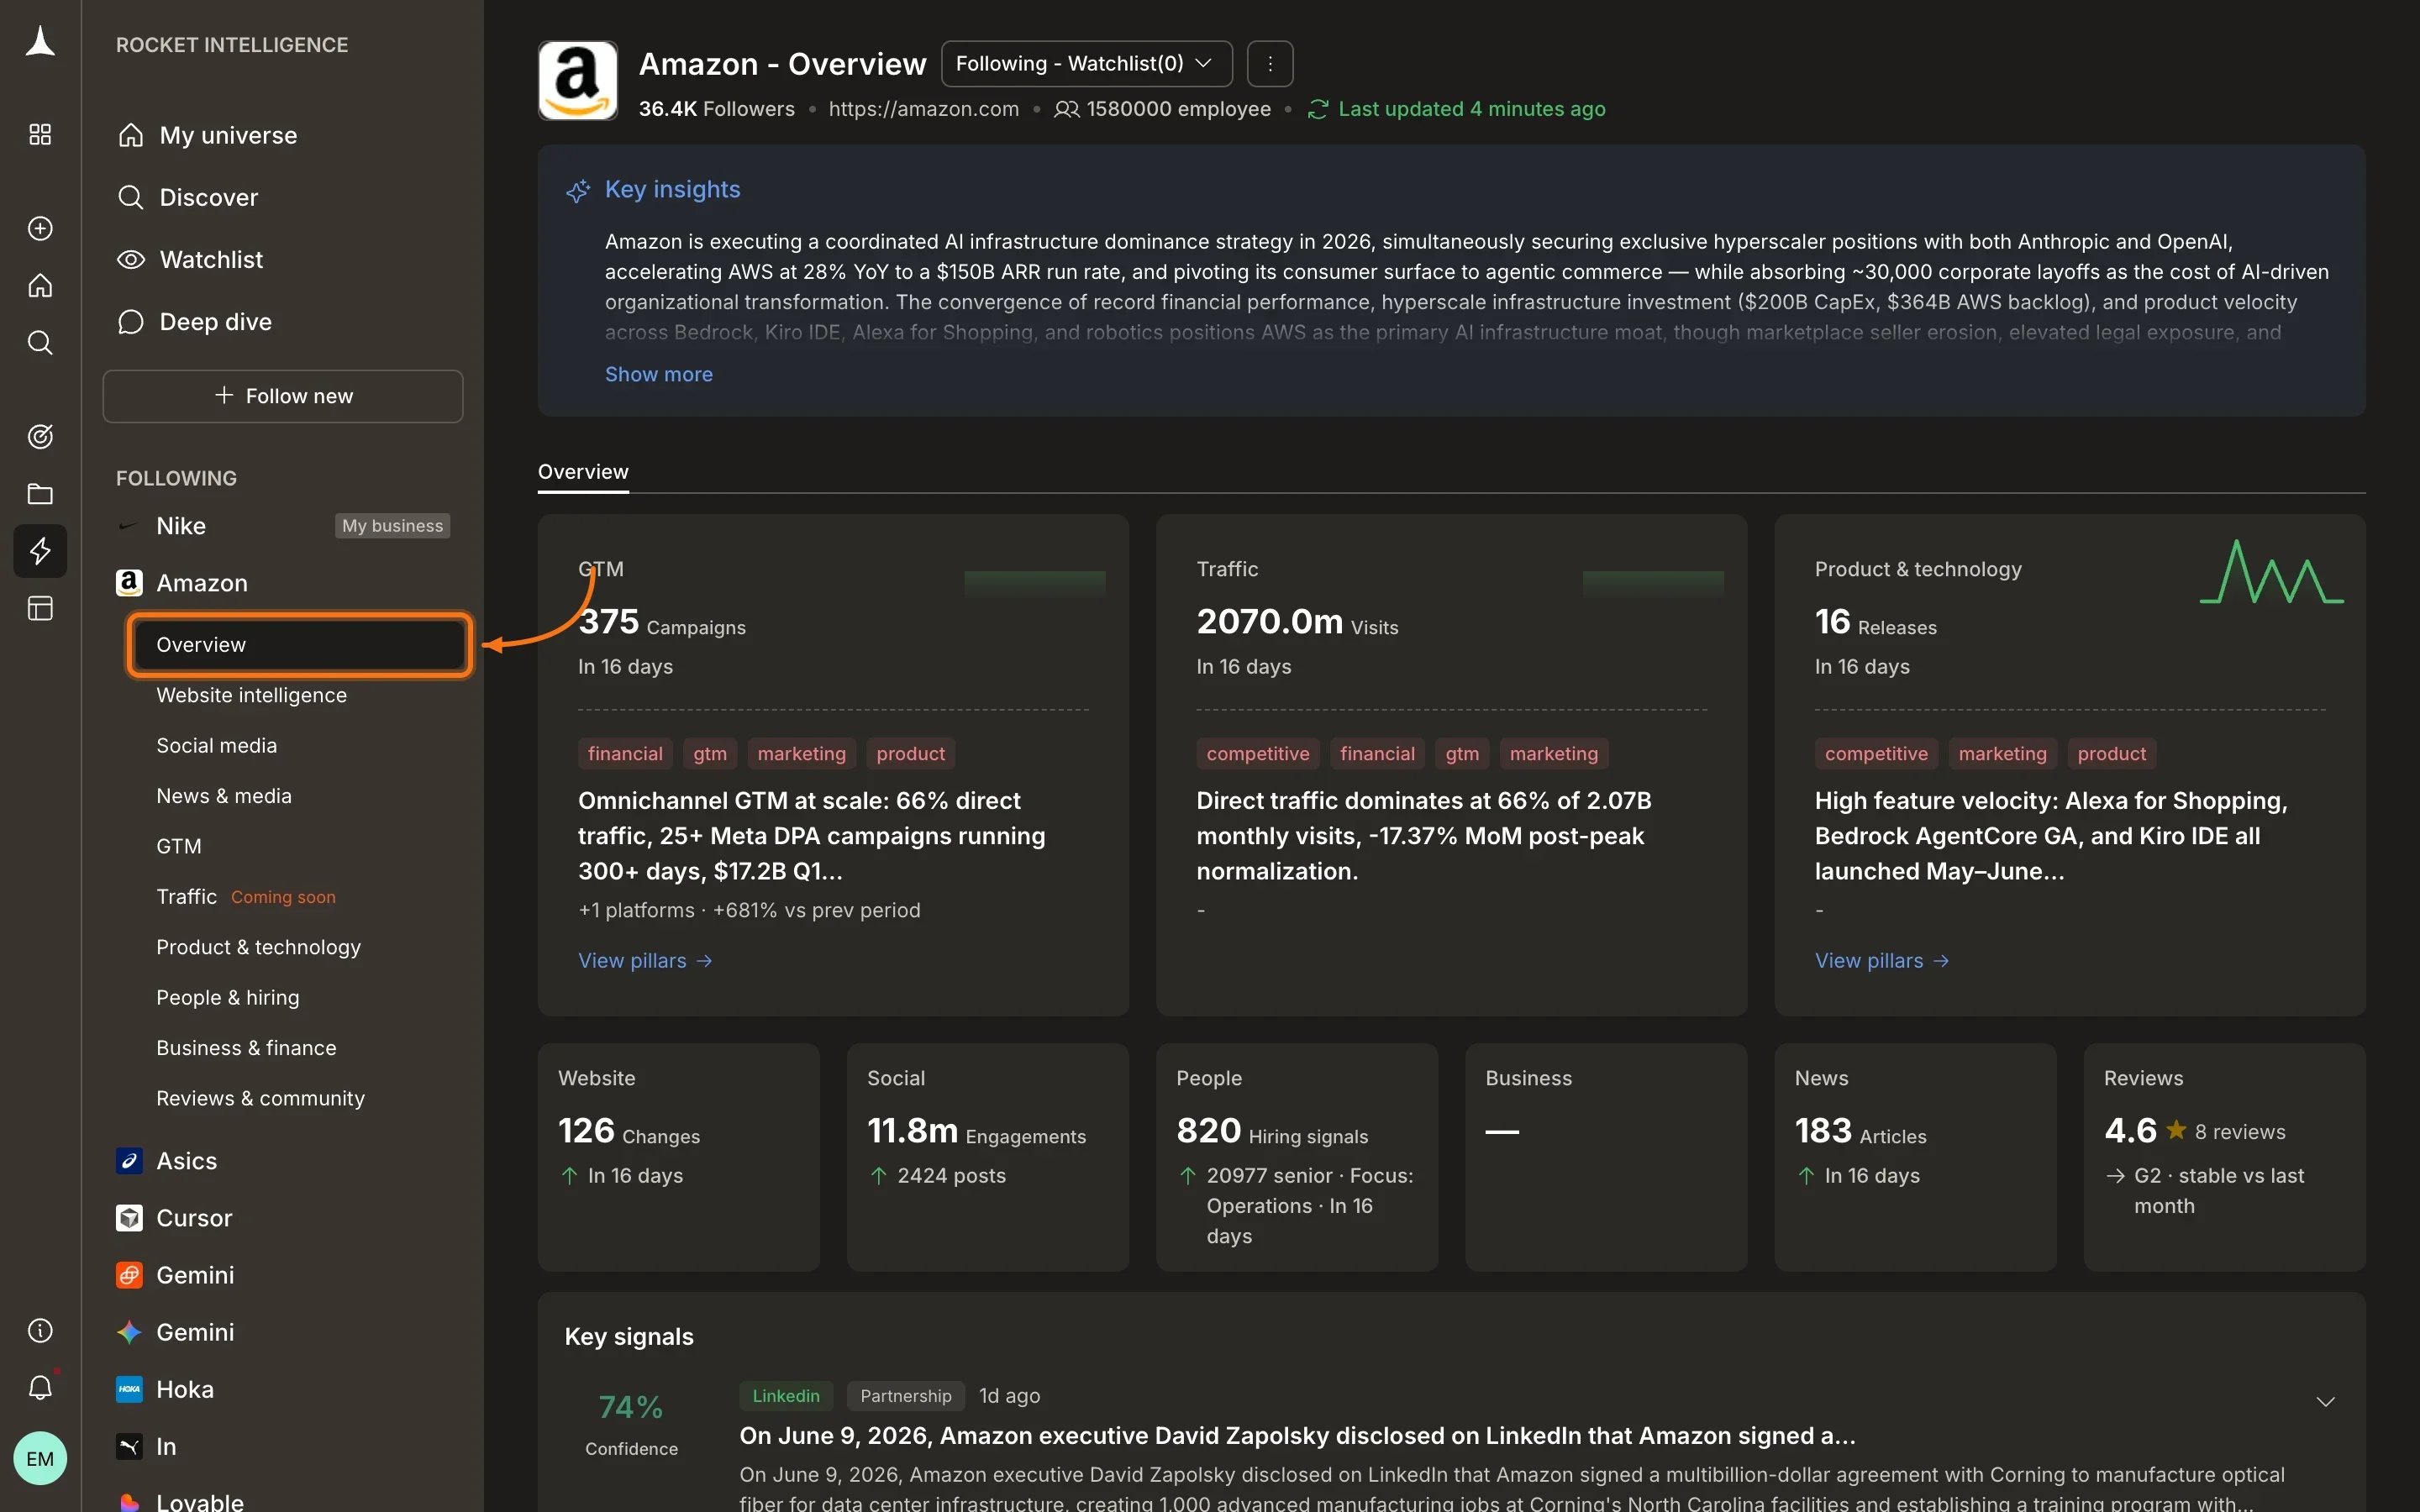Select Overview under Amazon in sidebar
The image size is (2420, 1512).
[x=299, y=645]
